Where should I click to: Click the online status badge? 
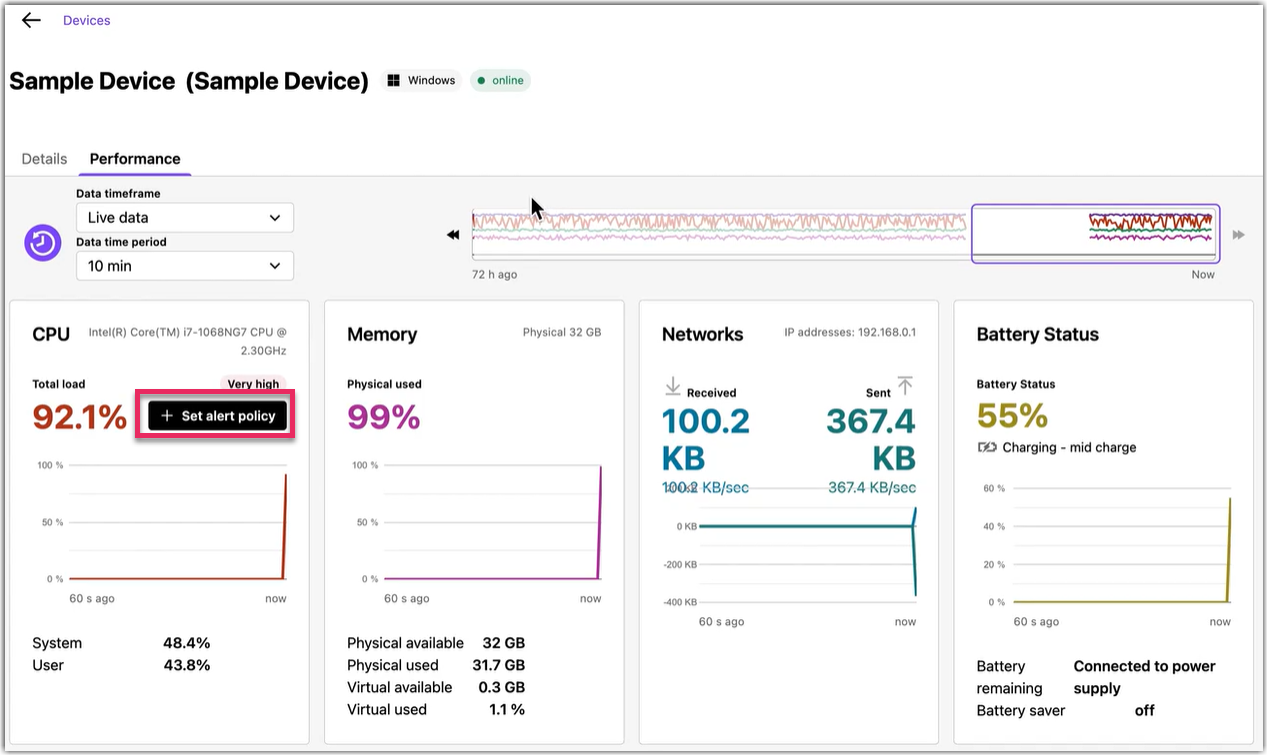500,81
